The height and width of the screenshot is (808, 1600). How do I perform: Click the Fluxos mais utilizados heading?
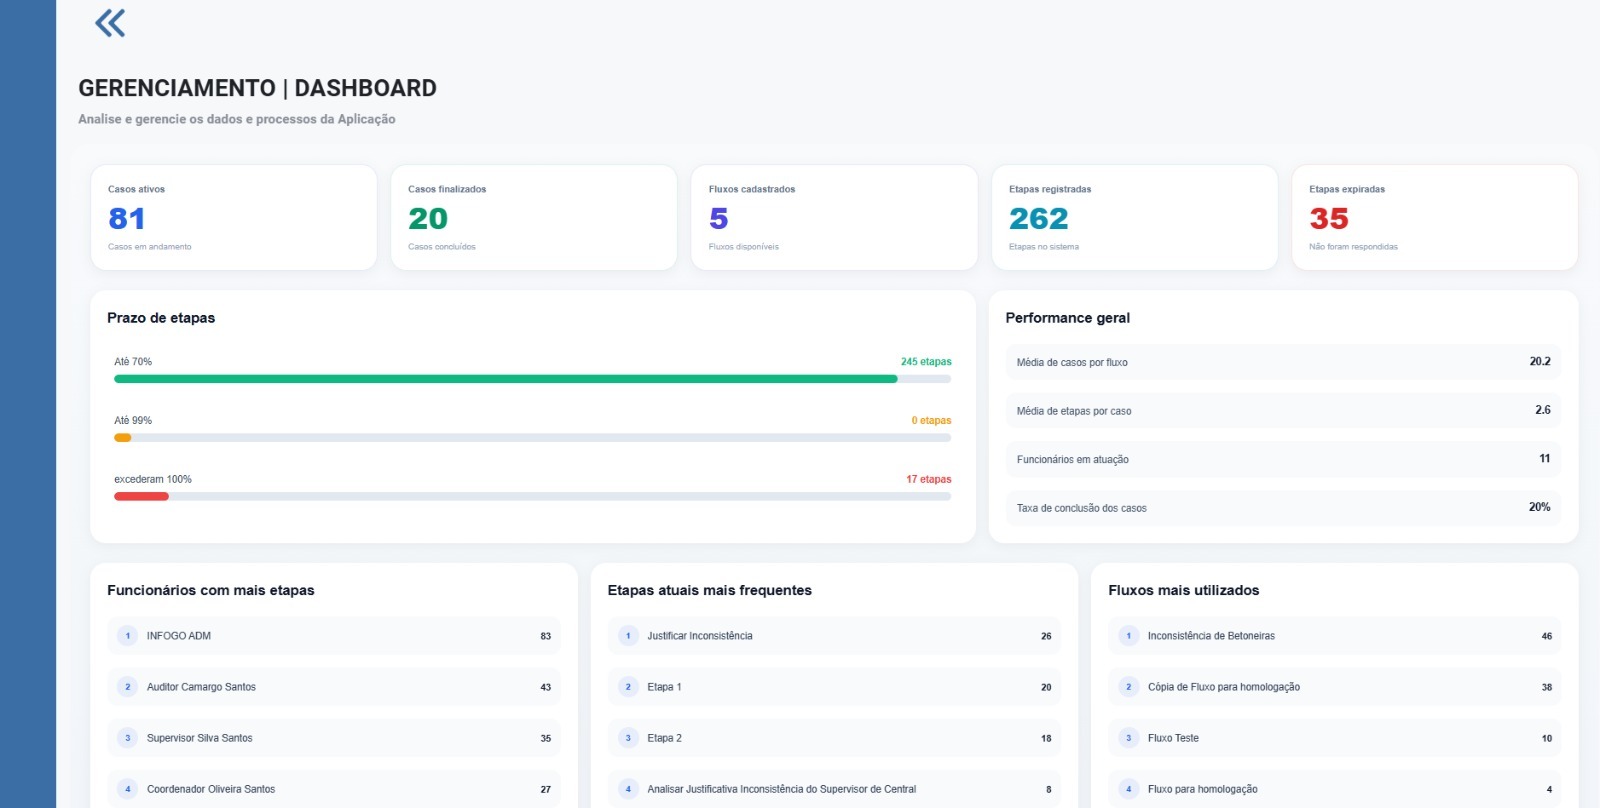tap(1184, 590)
